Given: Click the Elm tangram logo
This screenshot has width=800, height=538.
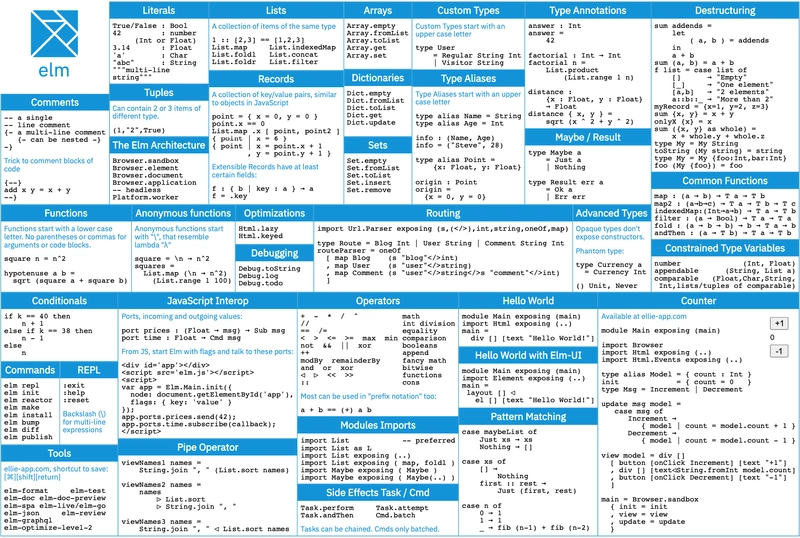Looking at the screenshot, I should pos(54,34).
